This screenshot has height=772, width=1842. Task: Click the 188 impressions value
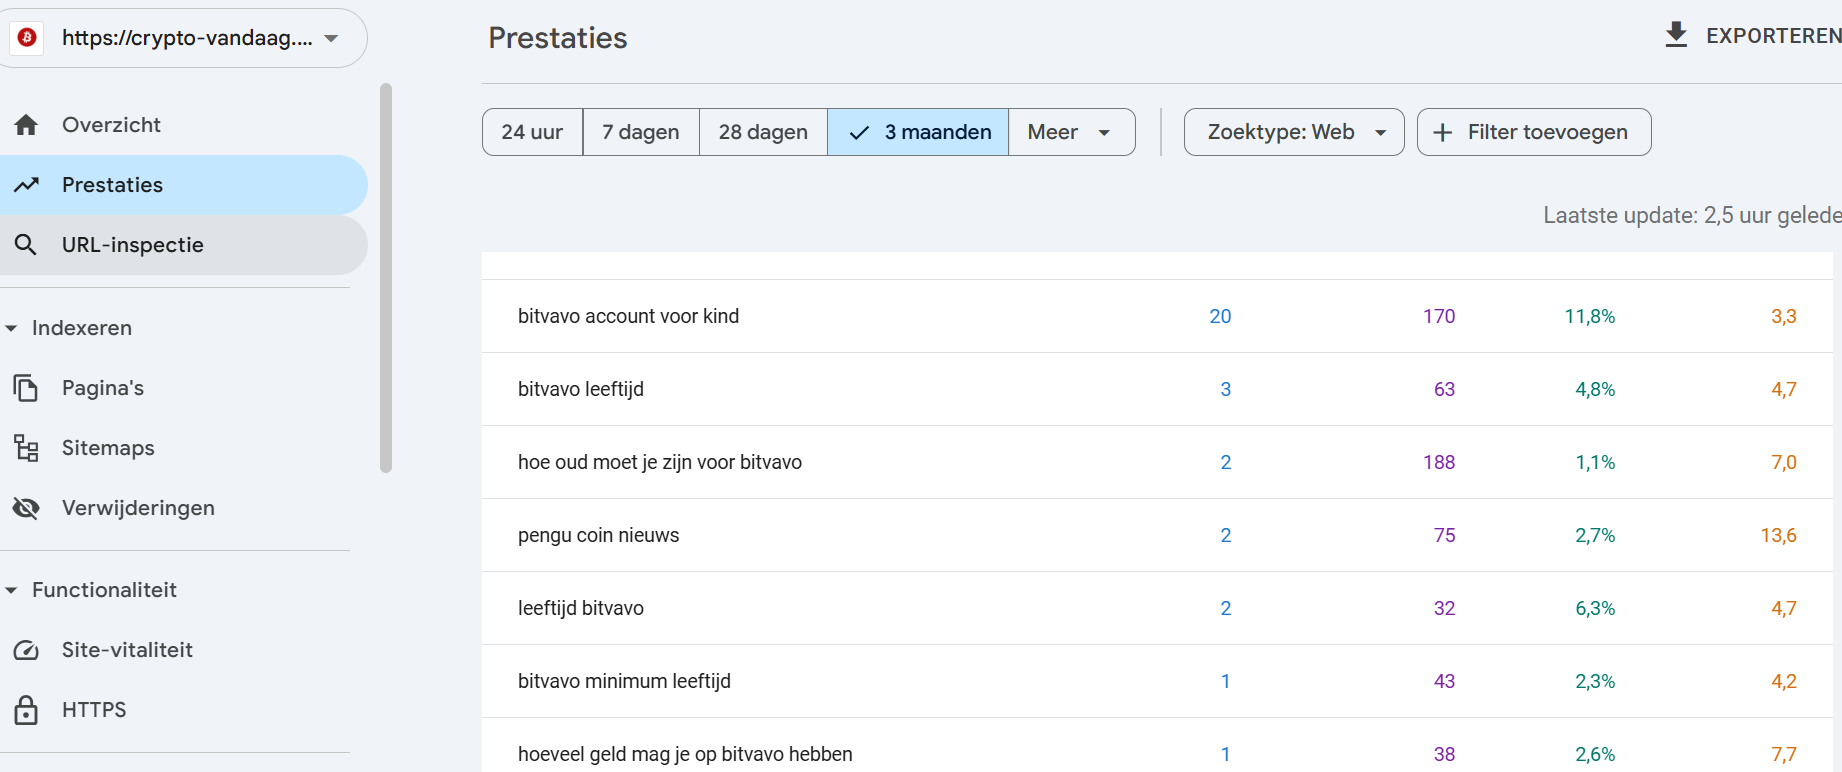[1439, 462]
